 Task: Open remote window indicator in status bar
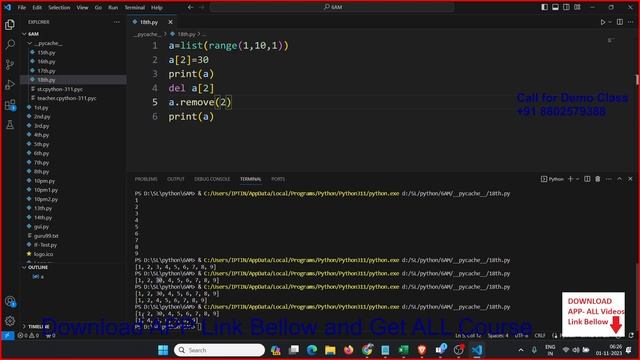tap(8, 336)
